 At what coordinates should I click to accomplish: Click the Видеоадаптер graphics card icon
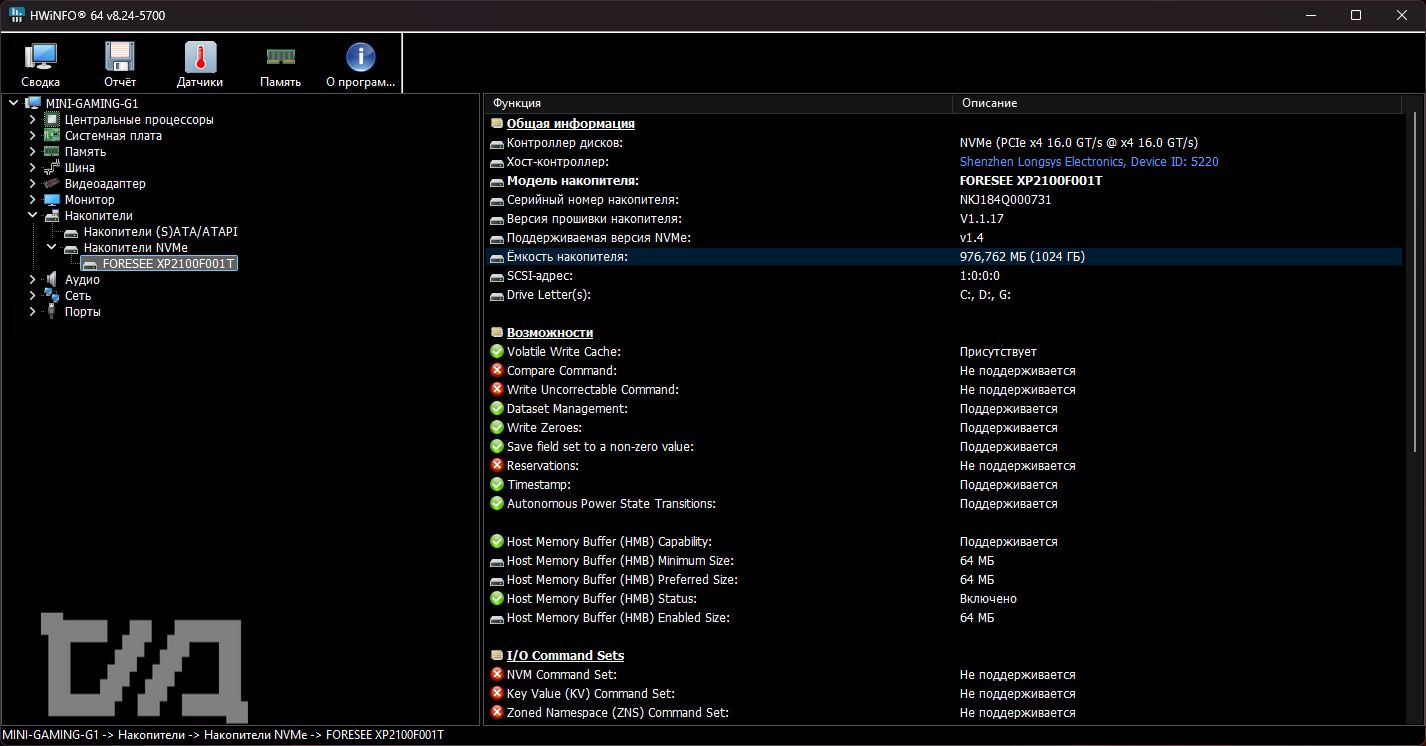pos(52,184)
